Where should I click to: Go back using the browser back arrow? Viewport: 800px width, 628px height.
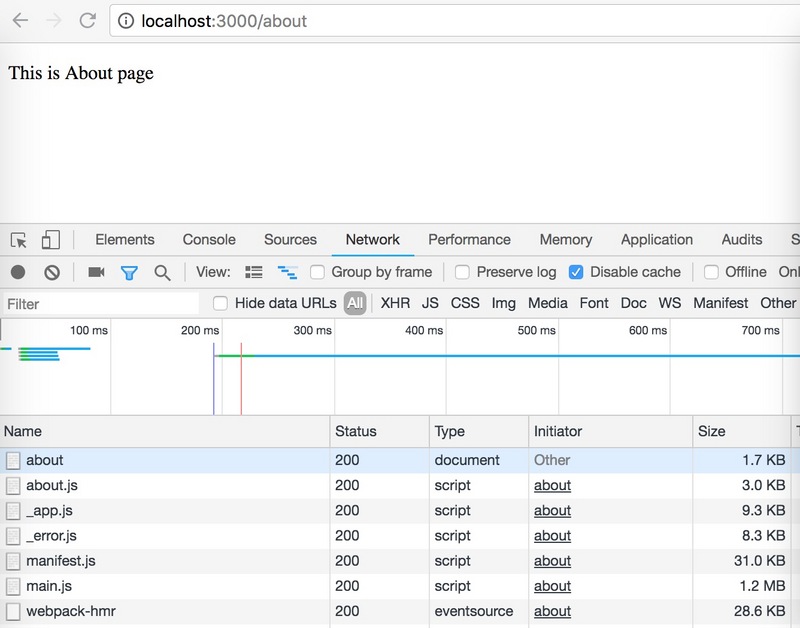coord(20,20)
